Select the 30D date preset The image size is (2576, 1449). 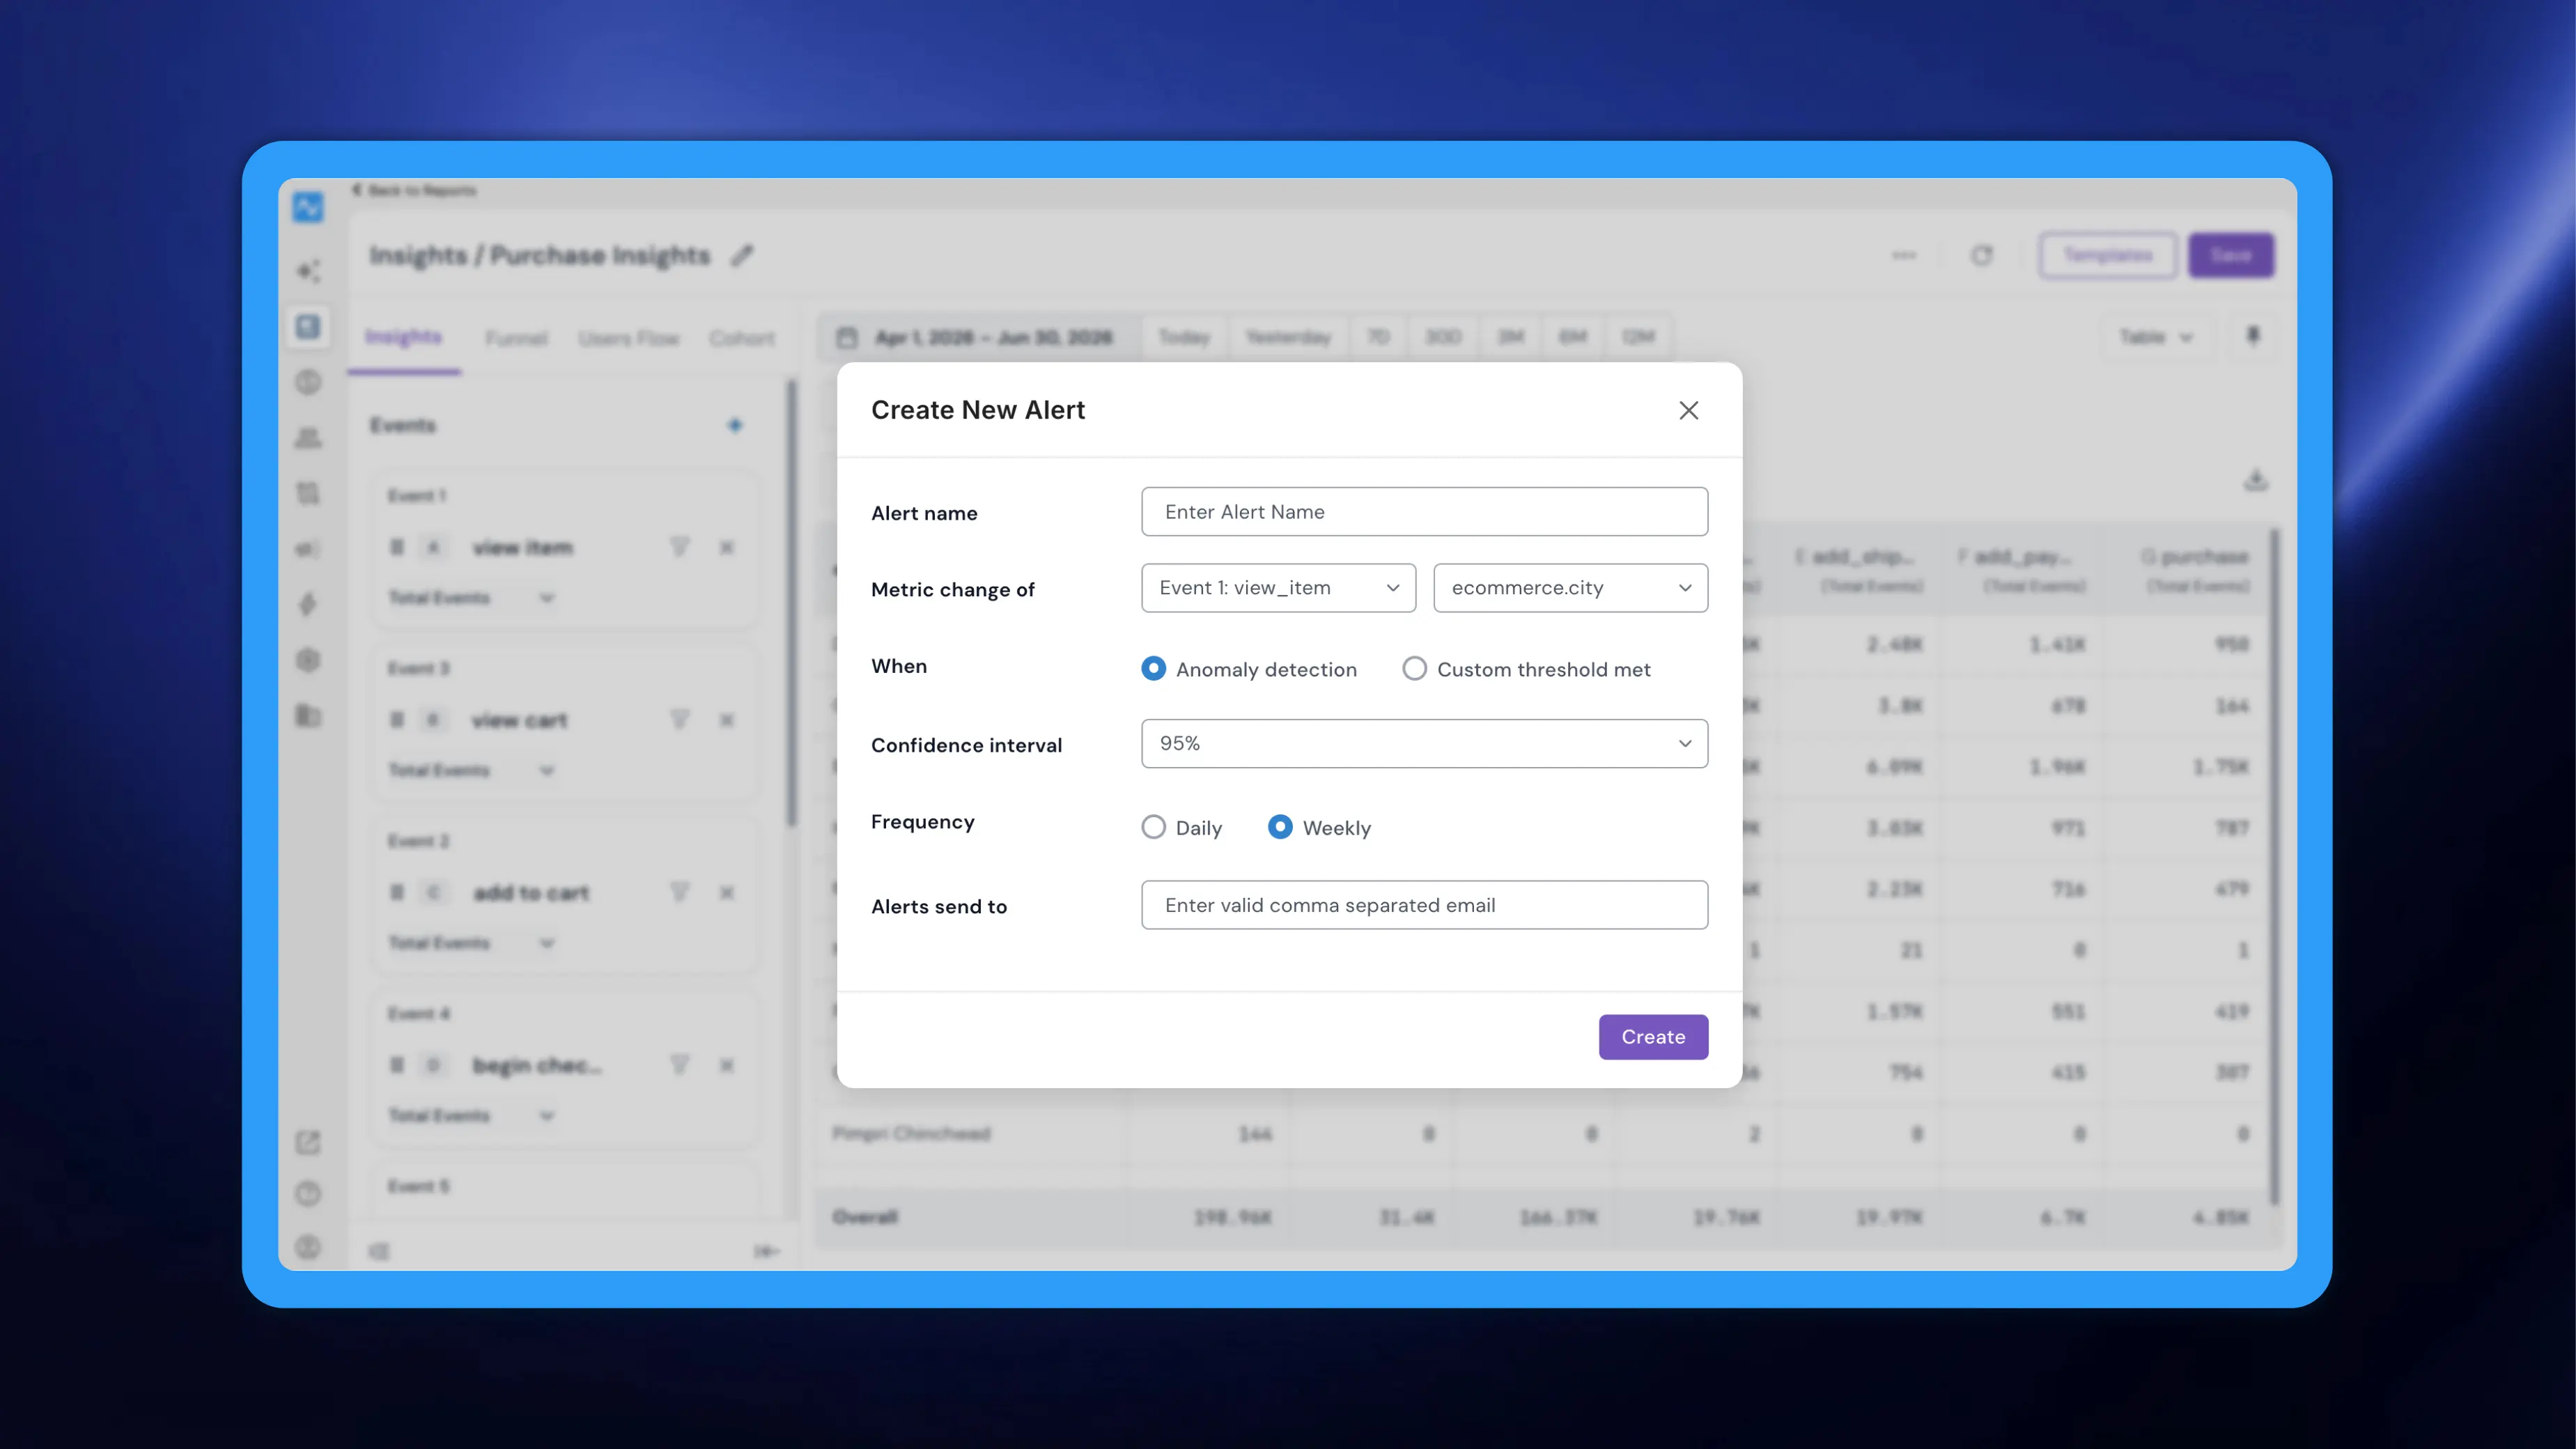[1442, 337]
